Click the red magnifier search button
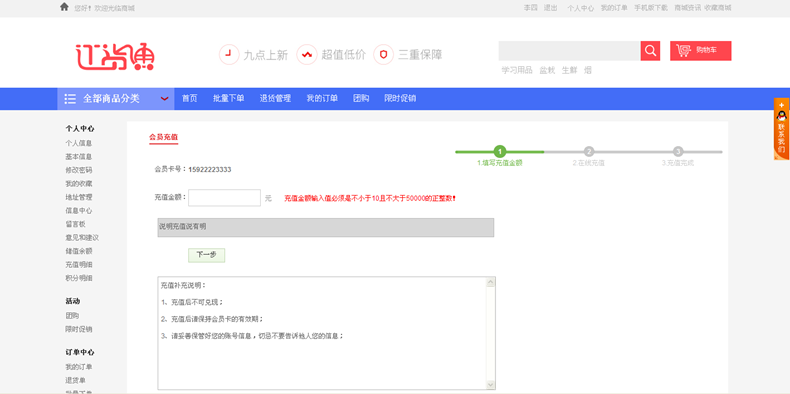790x394 pixels. [x=650, y=51]
